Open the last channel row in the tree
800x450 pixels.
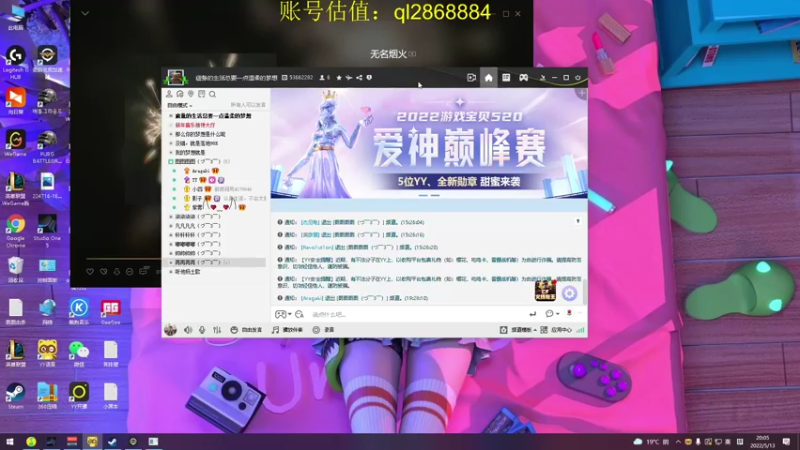[188, 272]
